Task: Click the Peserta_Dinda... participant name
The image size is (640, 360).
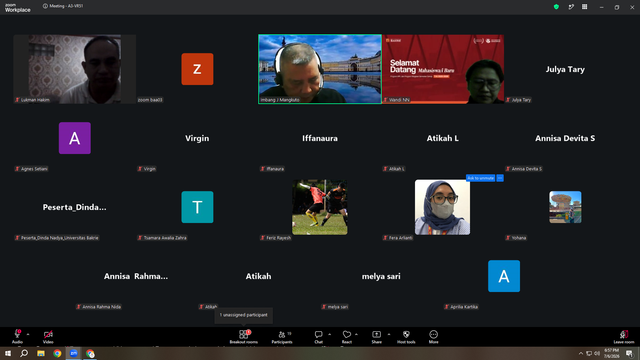Action: click(75, 207)
